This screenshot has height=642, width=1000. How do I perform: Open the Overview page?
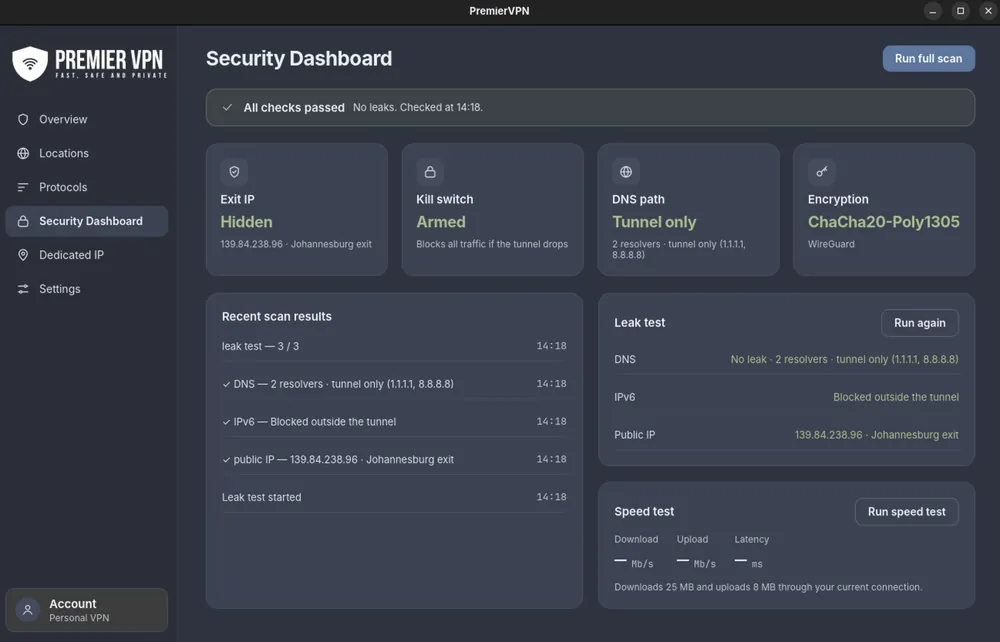click(x=87, y=119)
